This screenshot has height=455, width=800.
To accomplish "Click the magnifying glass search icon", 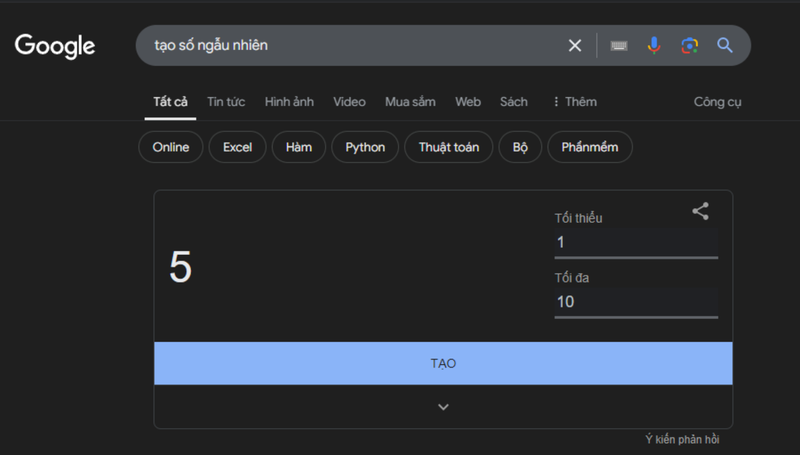I will coord(724,45).
